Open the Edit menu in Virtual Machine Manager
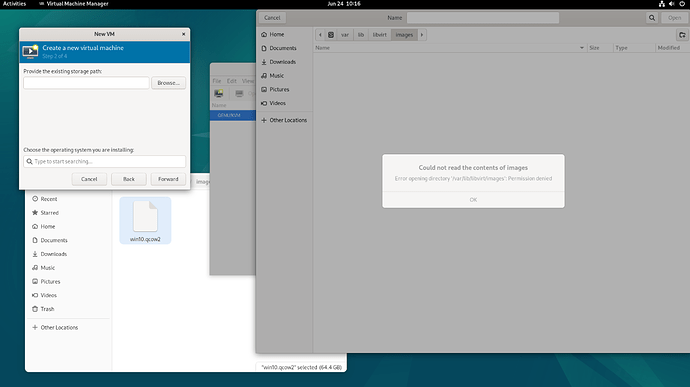This screenshot has width=690, height=387. pyautogui.click(x=232, y=81)
